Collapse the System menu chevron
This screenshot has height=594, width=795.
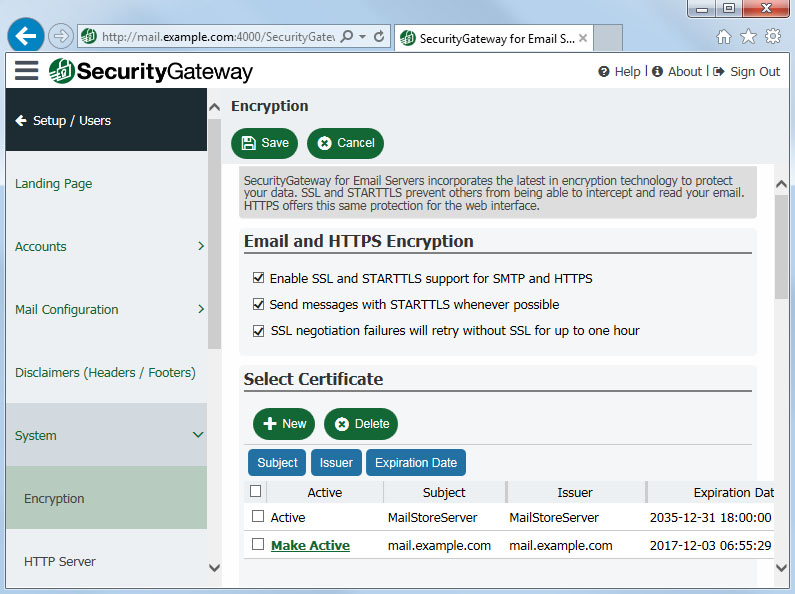click(x=198, y=435)
